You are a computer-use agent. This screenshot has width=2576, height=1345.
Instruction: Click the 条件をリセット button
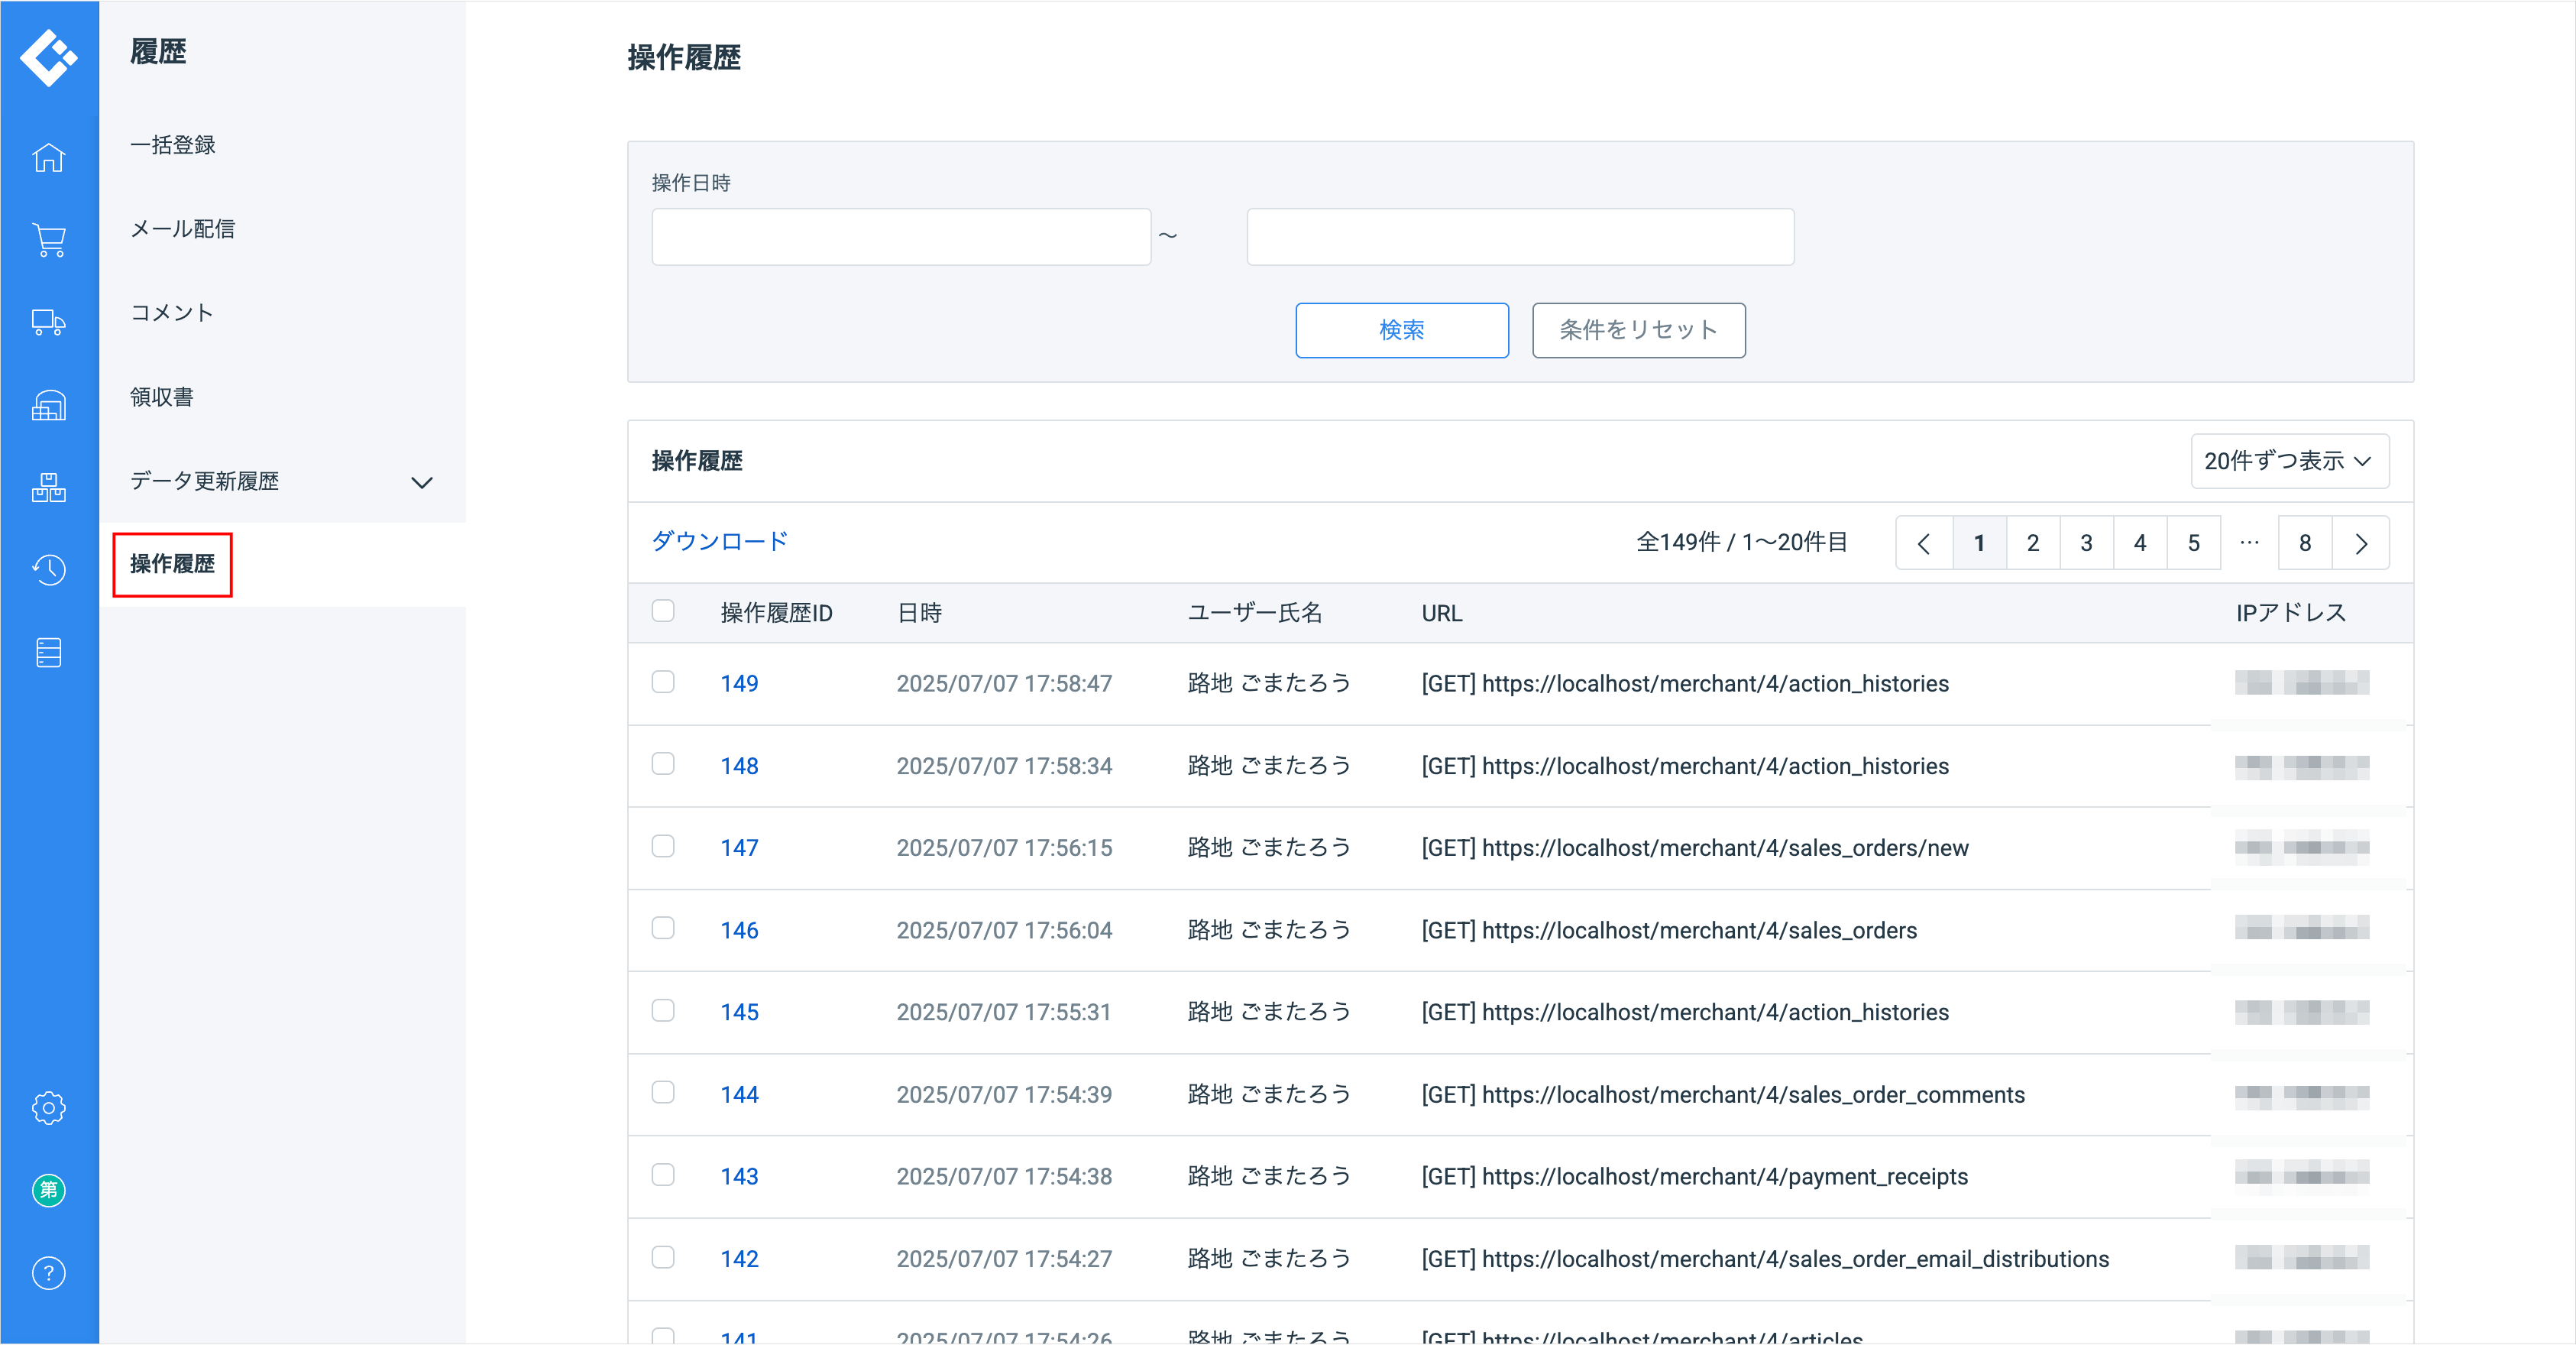coord(1639,330)
